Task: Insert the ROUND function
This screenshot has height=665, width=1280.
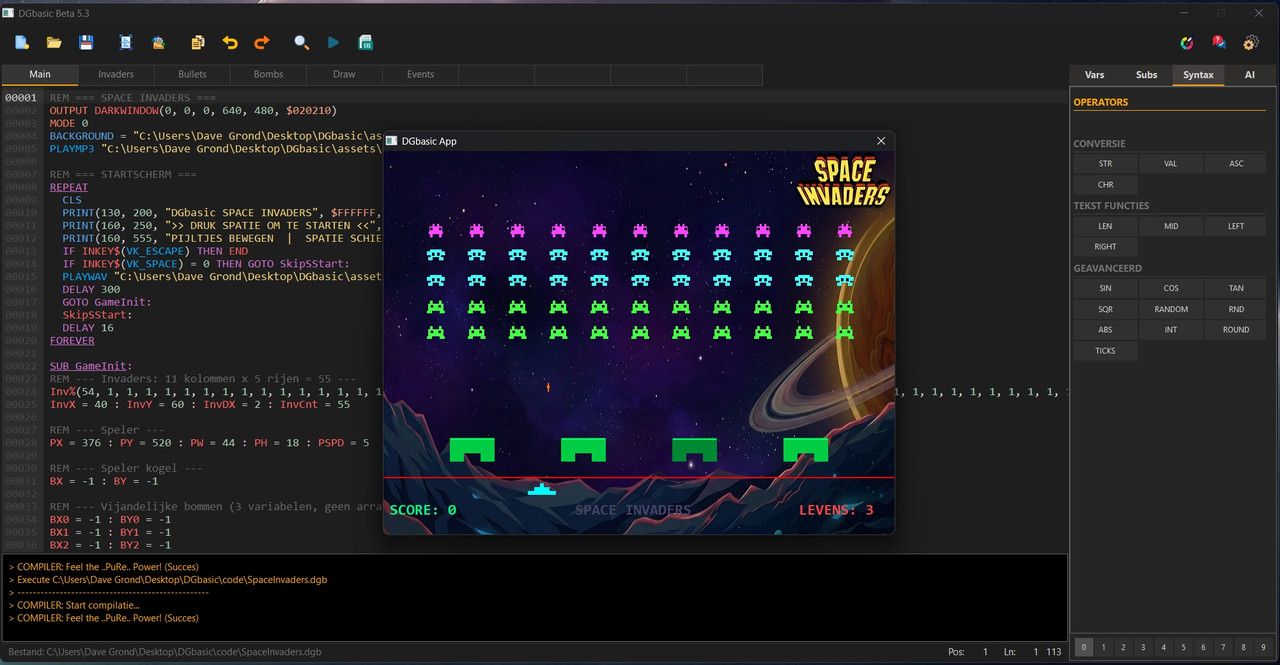Action: [1236, 330]
